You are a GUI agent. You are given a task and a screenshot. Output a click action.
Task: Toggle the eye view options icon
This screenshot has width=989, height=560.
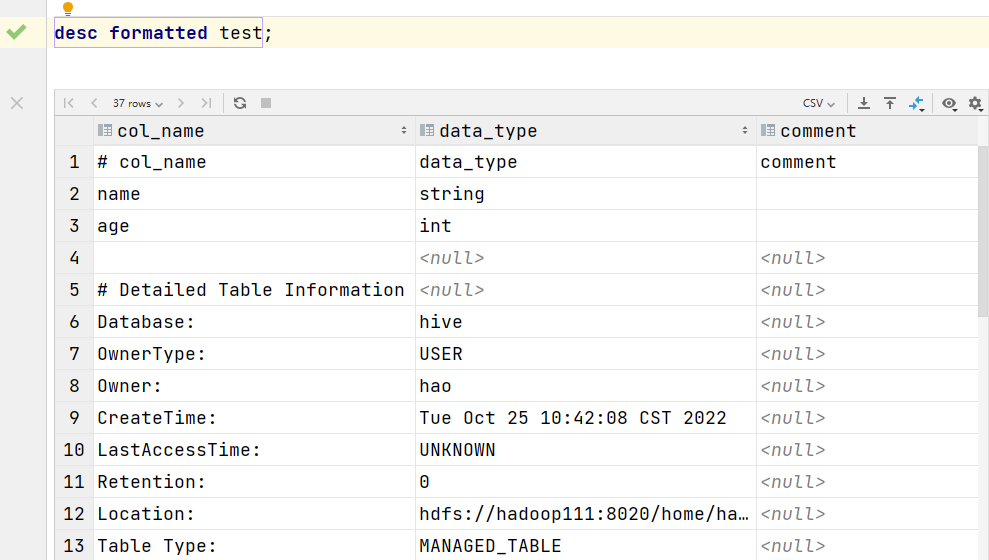(949, 103)
